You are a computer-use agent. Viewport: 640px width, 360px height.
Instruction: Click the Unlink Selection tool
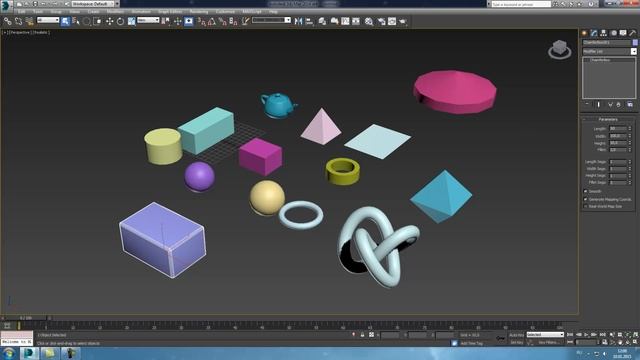pos(18,21)
